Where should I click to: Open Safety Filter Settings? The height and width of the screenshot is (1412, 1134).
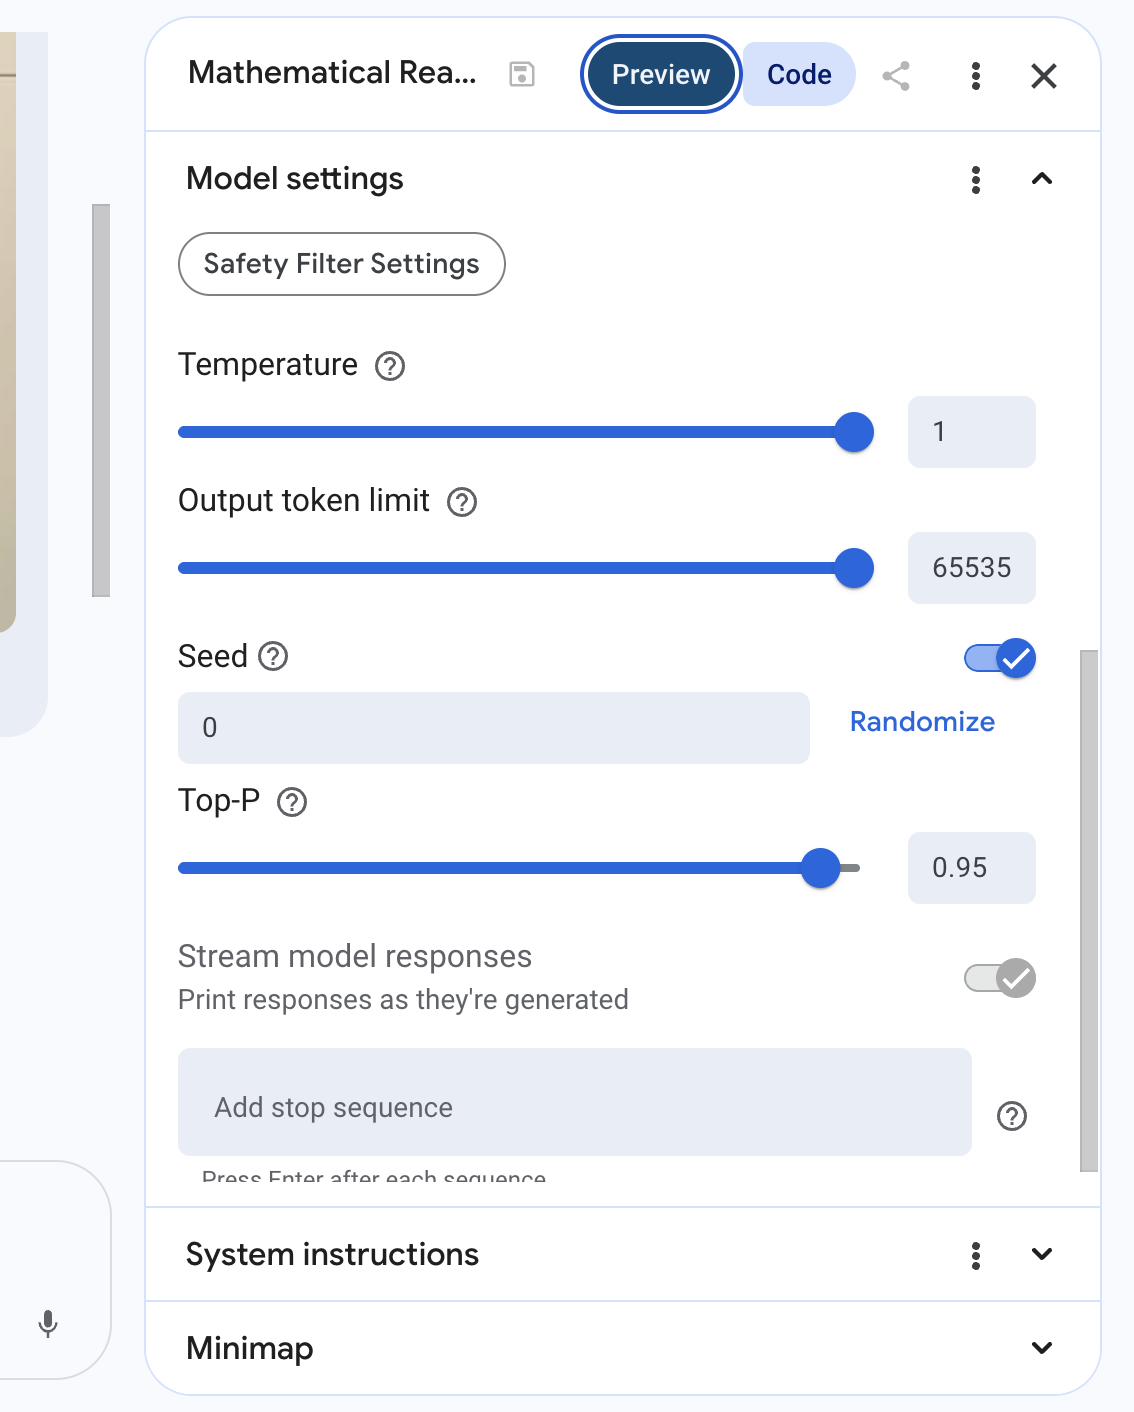point(342,264)
